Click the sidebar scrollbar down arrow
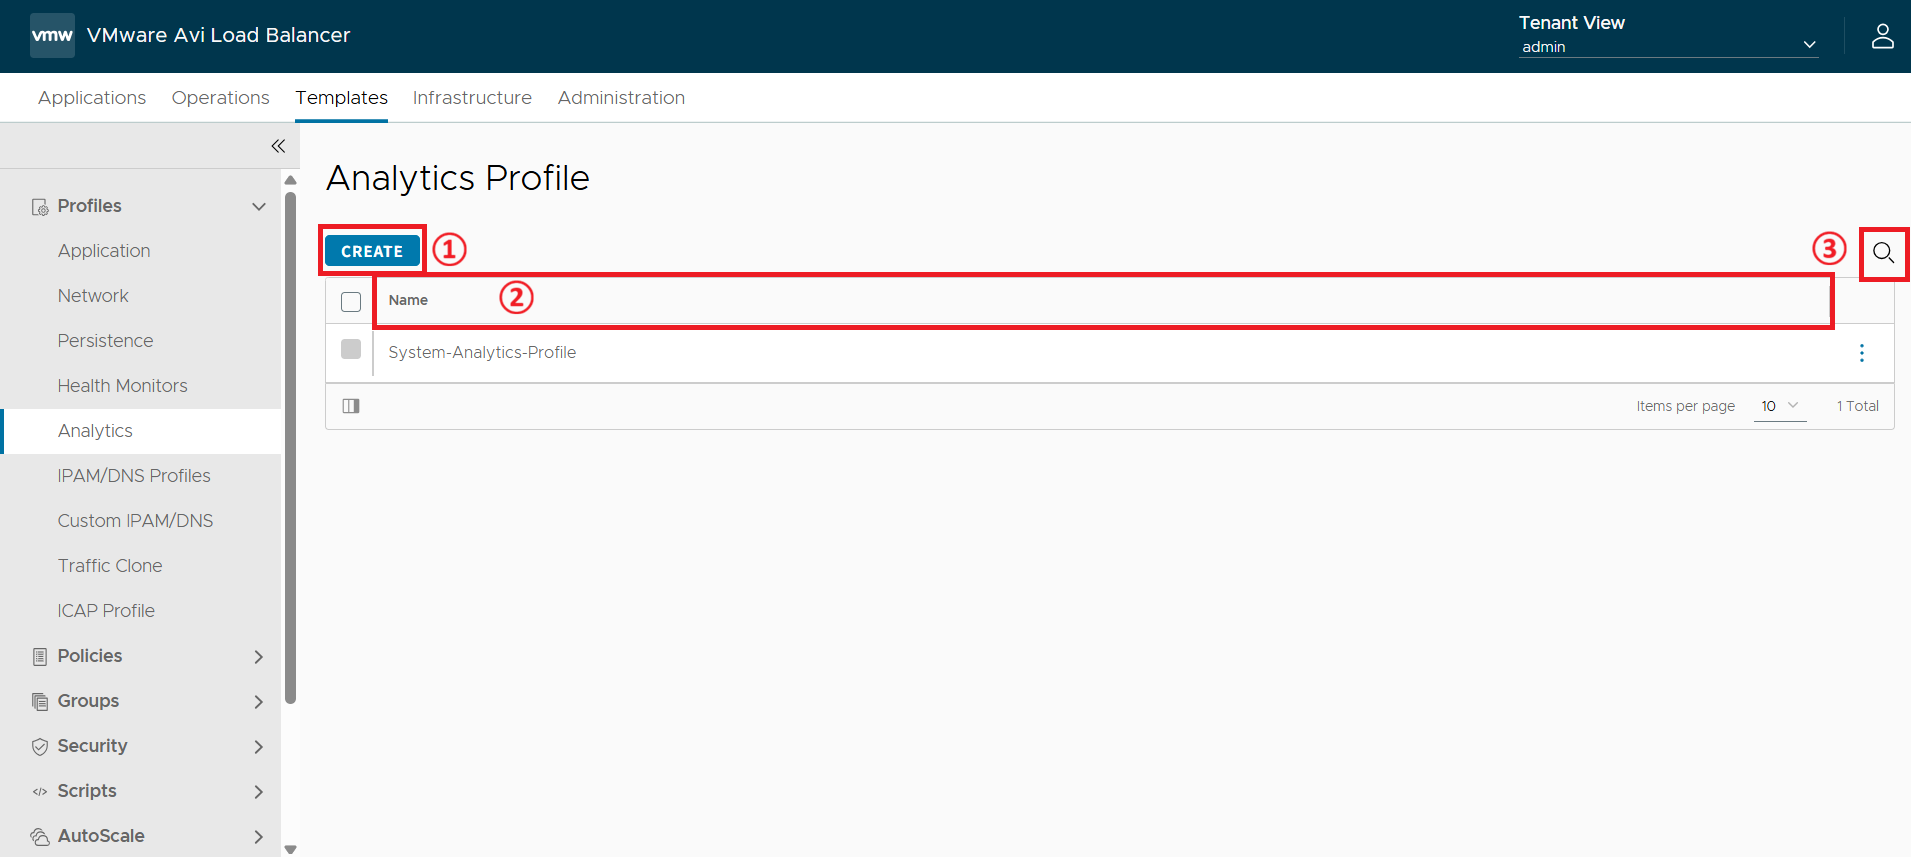Image resolution: width=1911 pixels, height=857 pixels. (x=290, y=849)
